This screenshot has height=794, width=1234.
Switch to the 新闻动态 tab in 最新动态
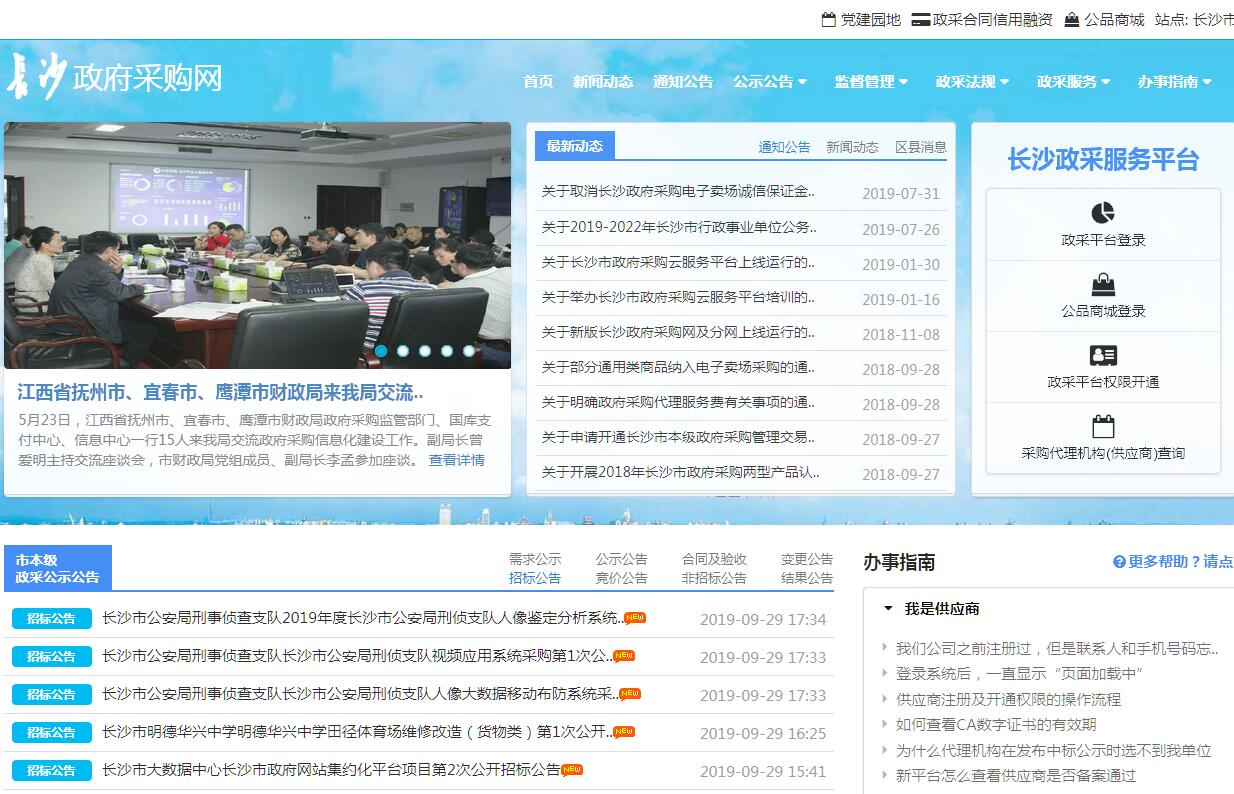click(852, 147)
